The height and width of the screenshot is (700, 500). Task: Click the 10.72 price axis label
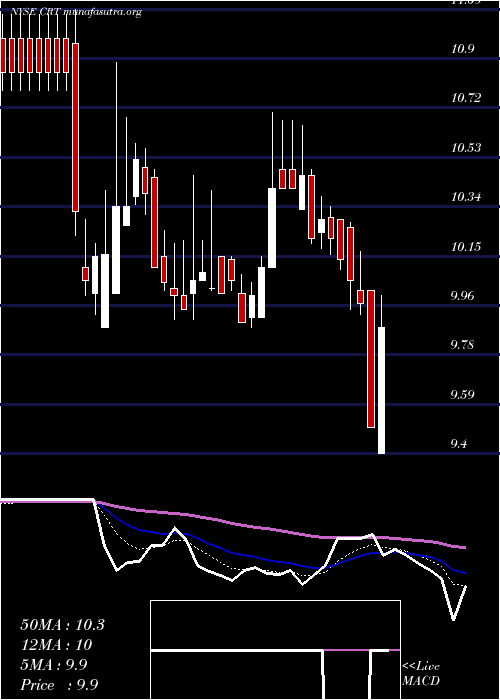point(467,98)
